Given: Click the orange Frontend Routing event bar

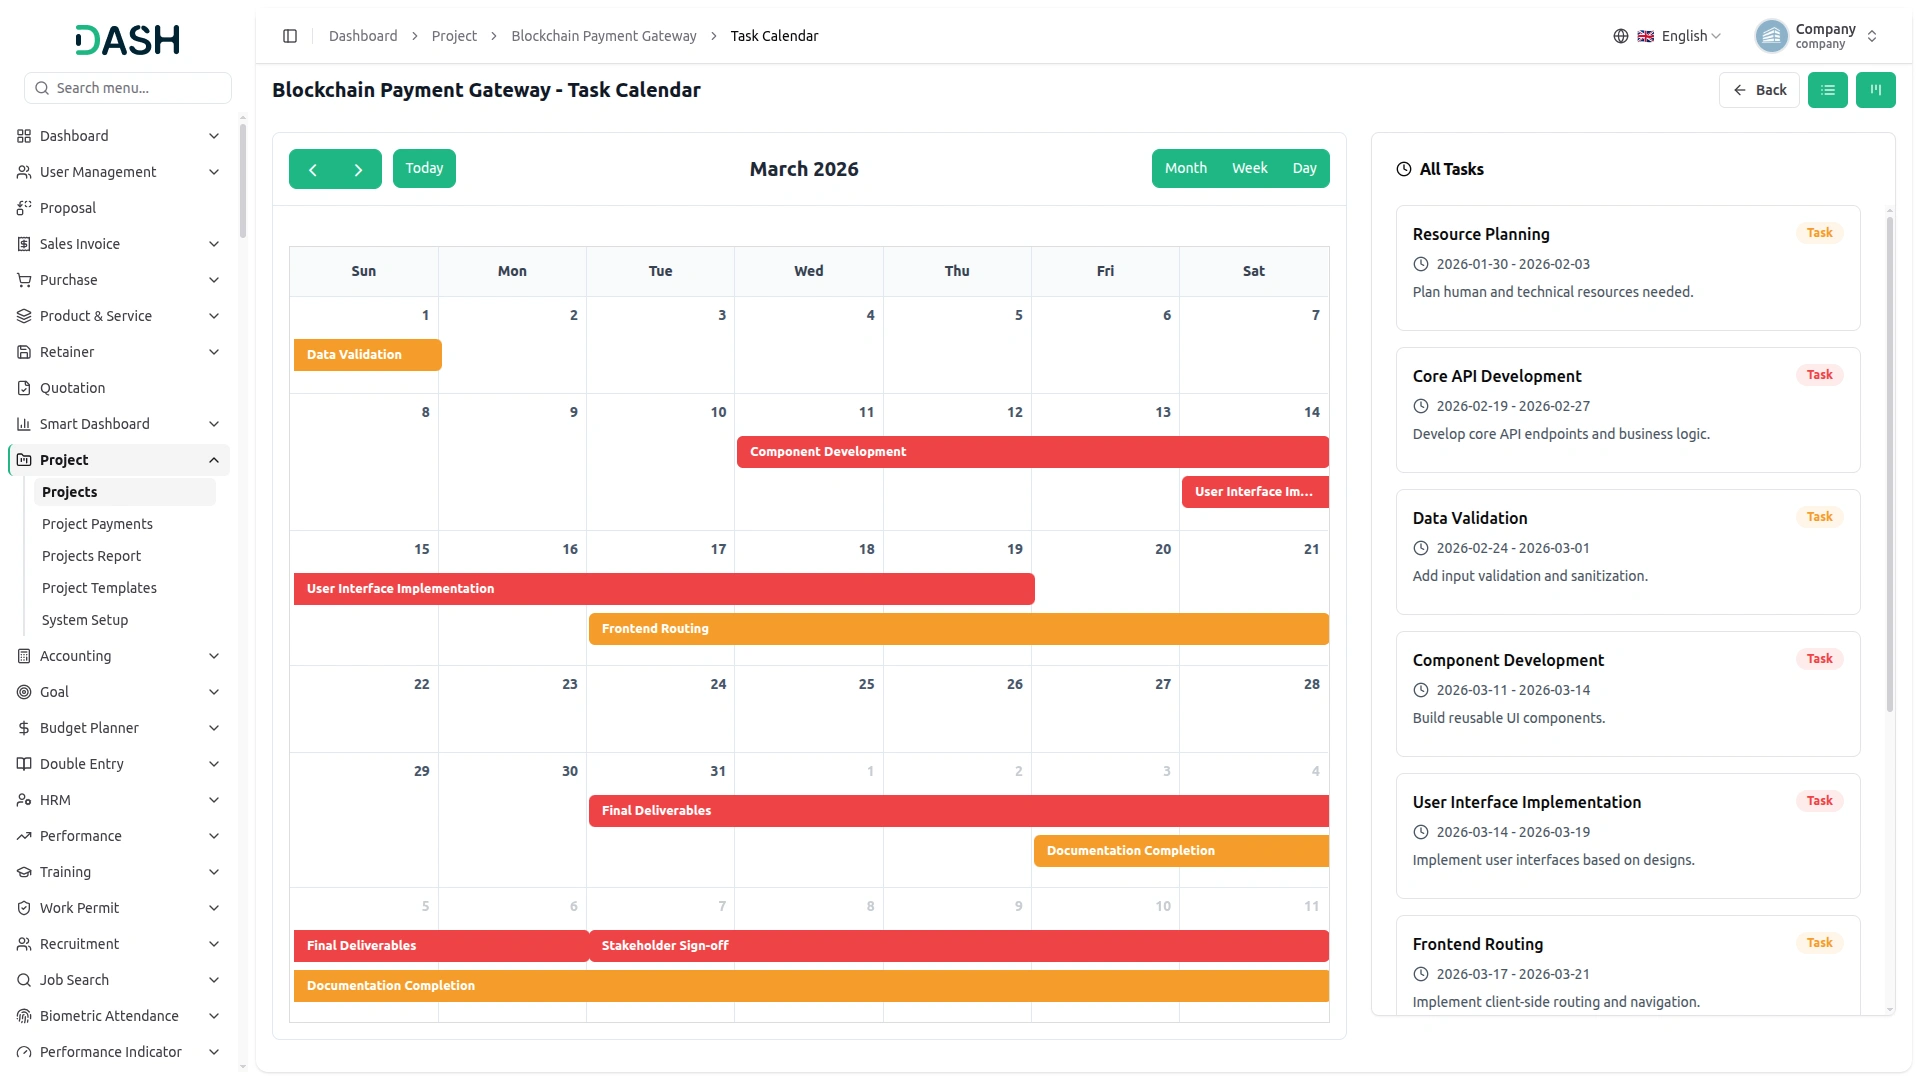Looking at the screenshot, I should [x=958, y=629].
